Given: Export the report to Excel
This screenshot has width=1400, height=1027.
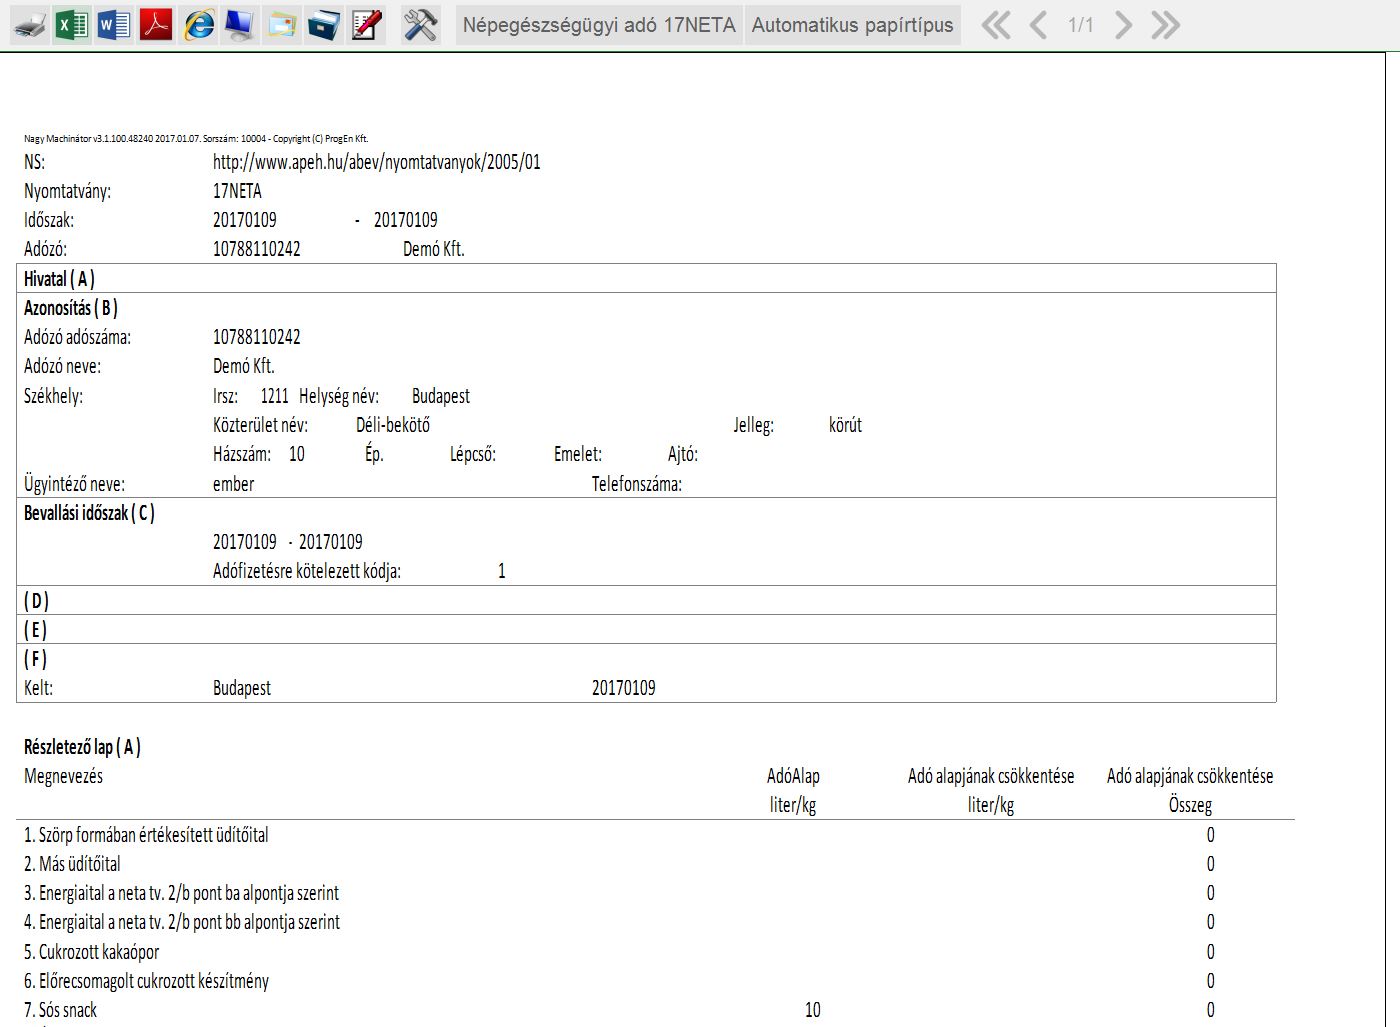Looking at the screenshot, I should (x=72, y=25).
